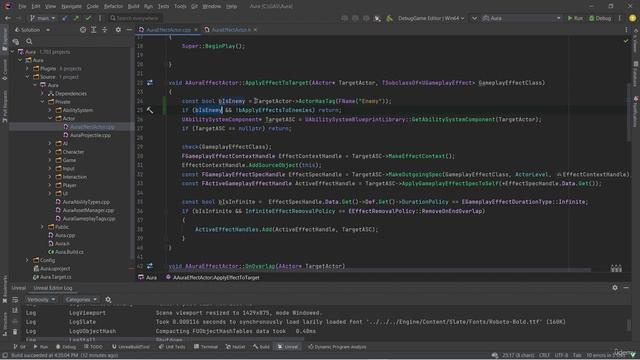640x360 pixels.
Task: Open the Verbosity filter dropdown
Action: tap(41, 300)
